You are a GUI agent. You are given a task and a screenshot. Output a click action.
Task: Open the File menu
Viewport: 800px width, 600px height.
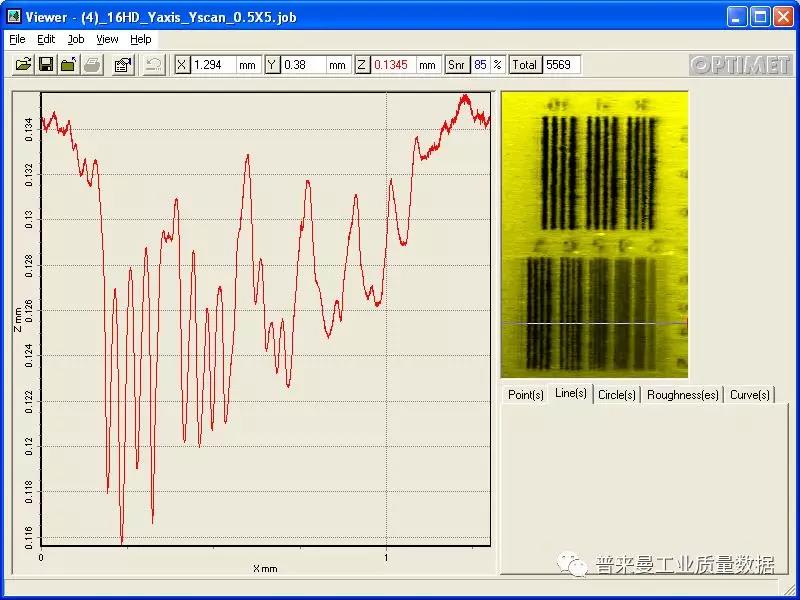[x=17, y=39]
